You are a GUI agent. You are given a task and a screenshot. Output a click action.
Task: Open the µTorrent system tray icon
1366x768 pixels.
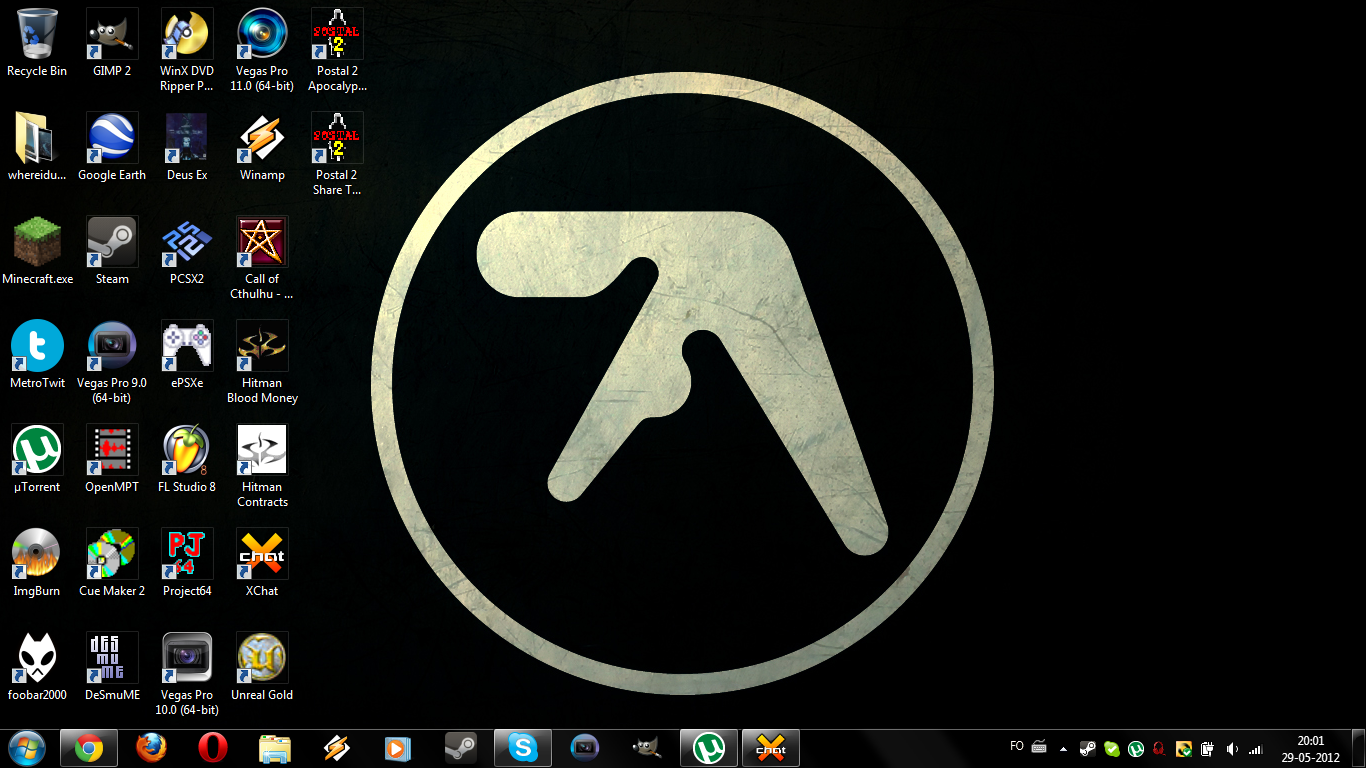point(1136,749)
